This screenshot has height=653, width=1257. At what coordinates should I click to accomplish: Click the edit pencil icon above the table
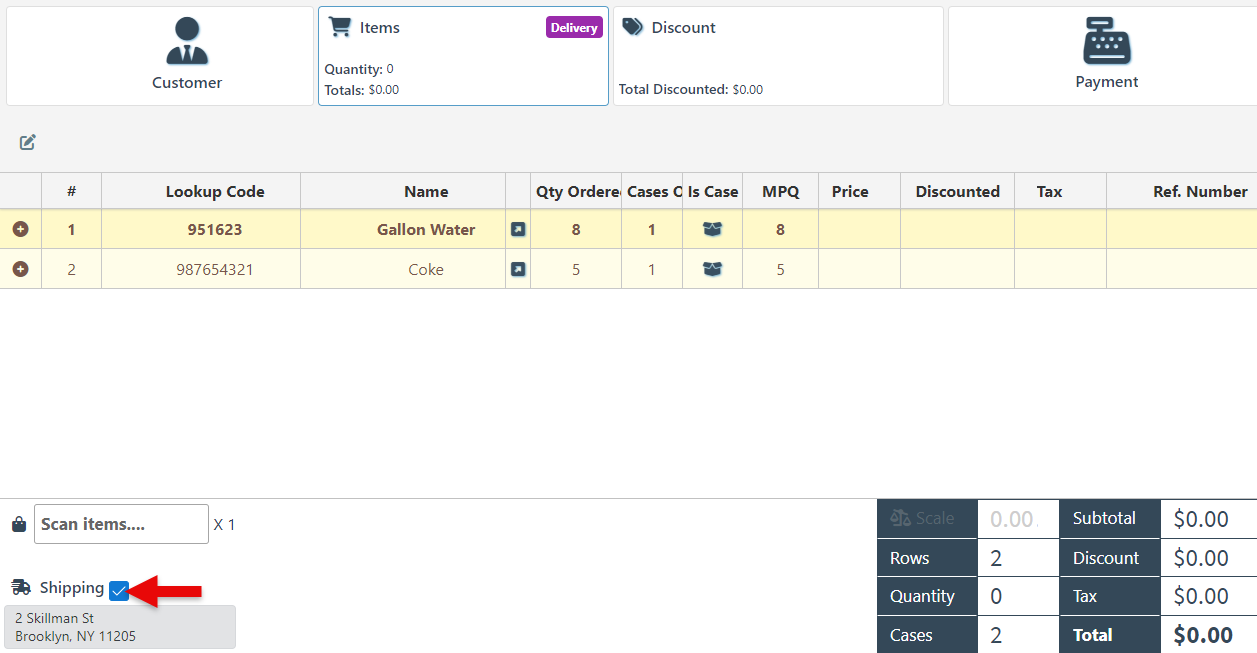click(28, 142)
